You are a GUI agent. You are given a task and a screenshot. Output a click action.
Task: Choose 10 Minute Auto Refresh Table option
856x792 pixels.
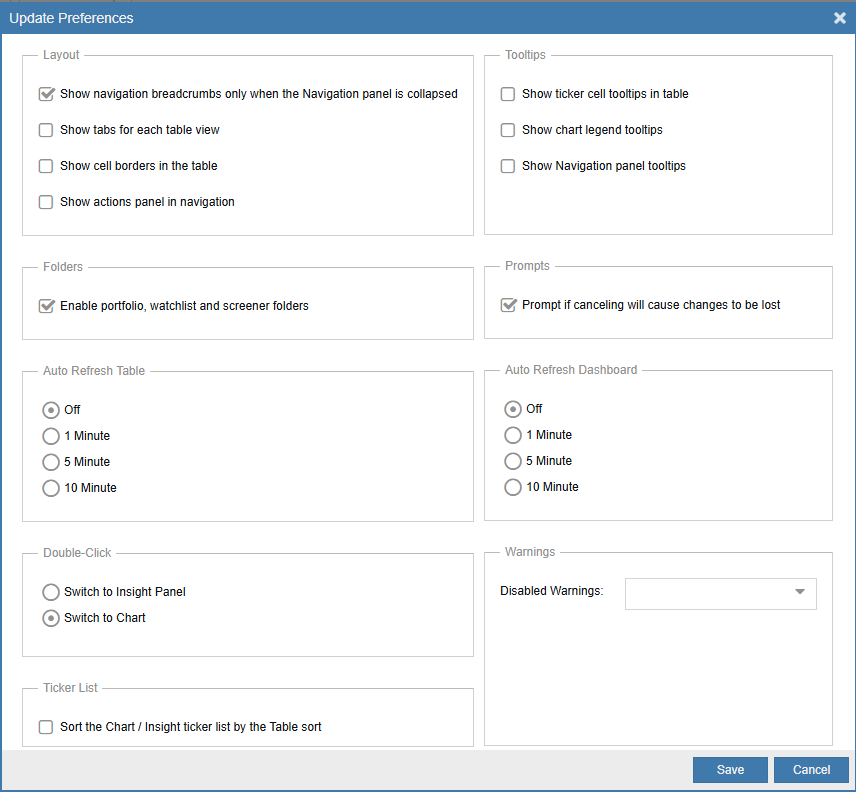51,488
